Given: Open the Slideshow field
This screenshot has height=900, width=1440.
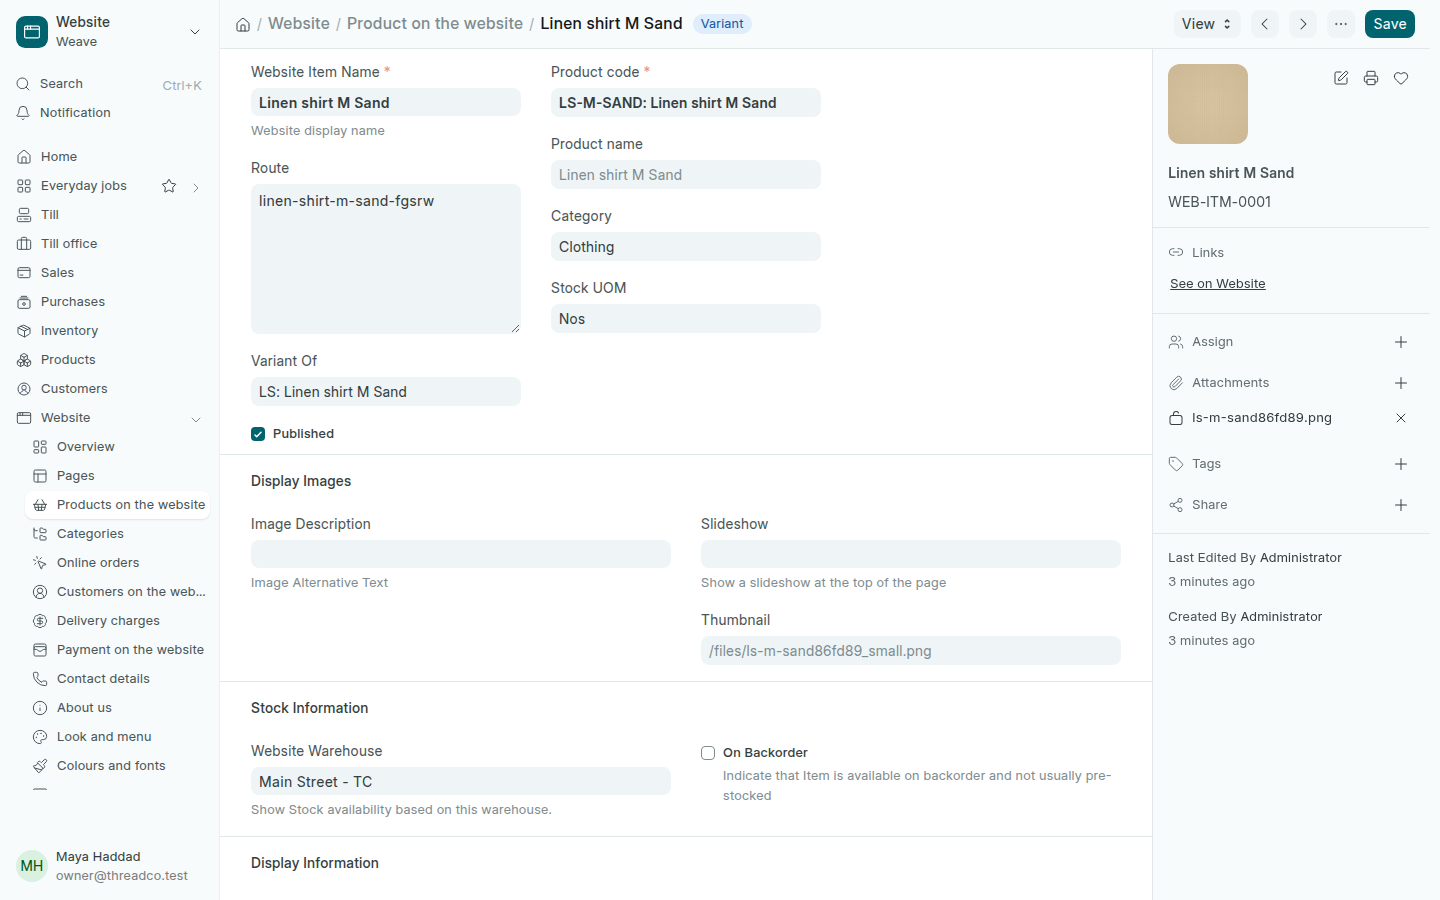Looking at the screenshot, I should click(x=911, y=554).
